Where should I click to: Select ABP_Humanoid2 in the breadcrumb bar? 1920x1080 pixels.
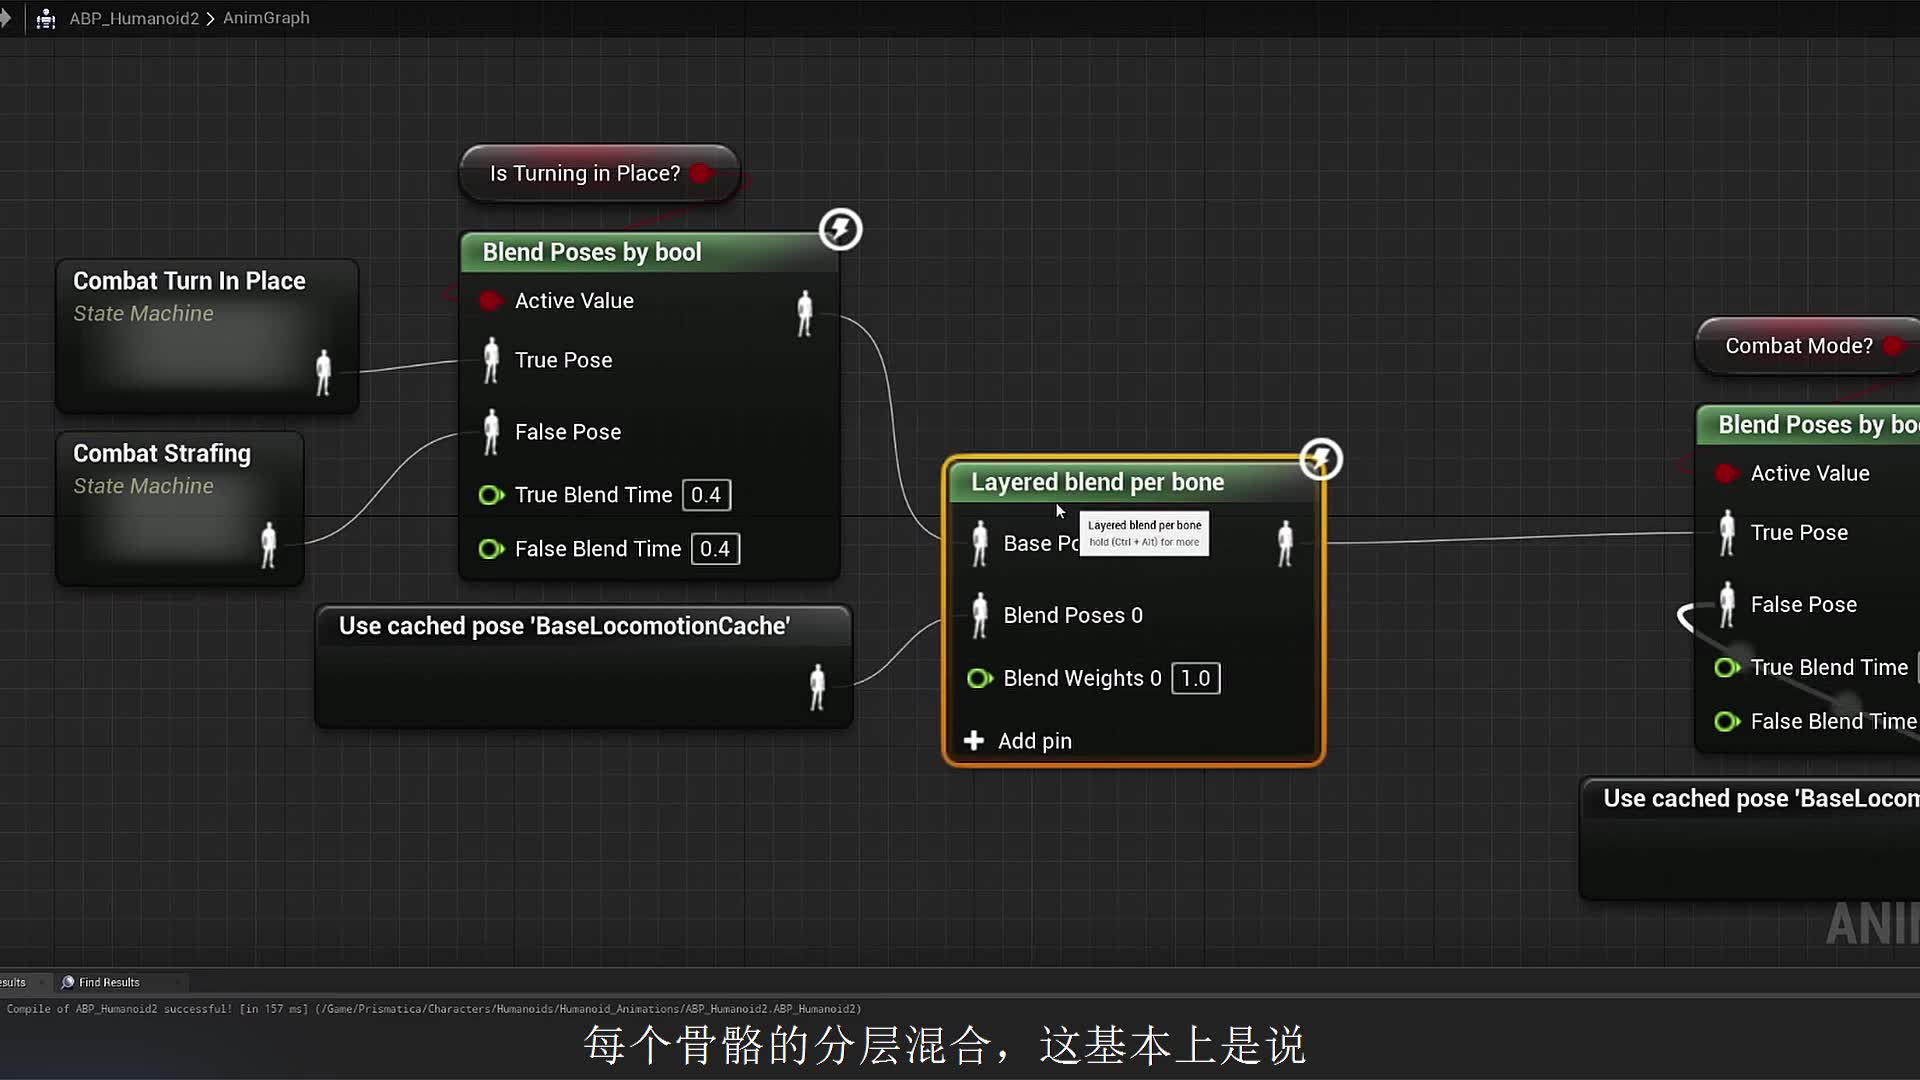134,18
